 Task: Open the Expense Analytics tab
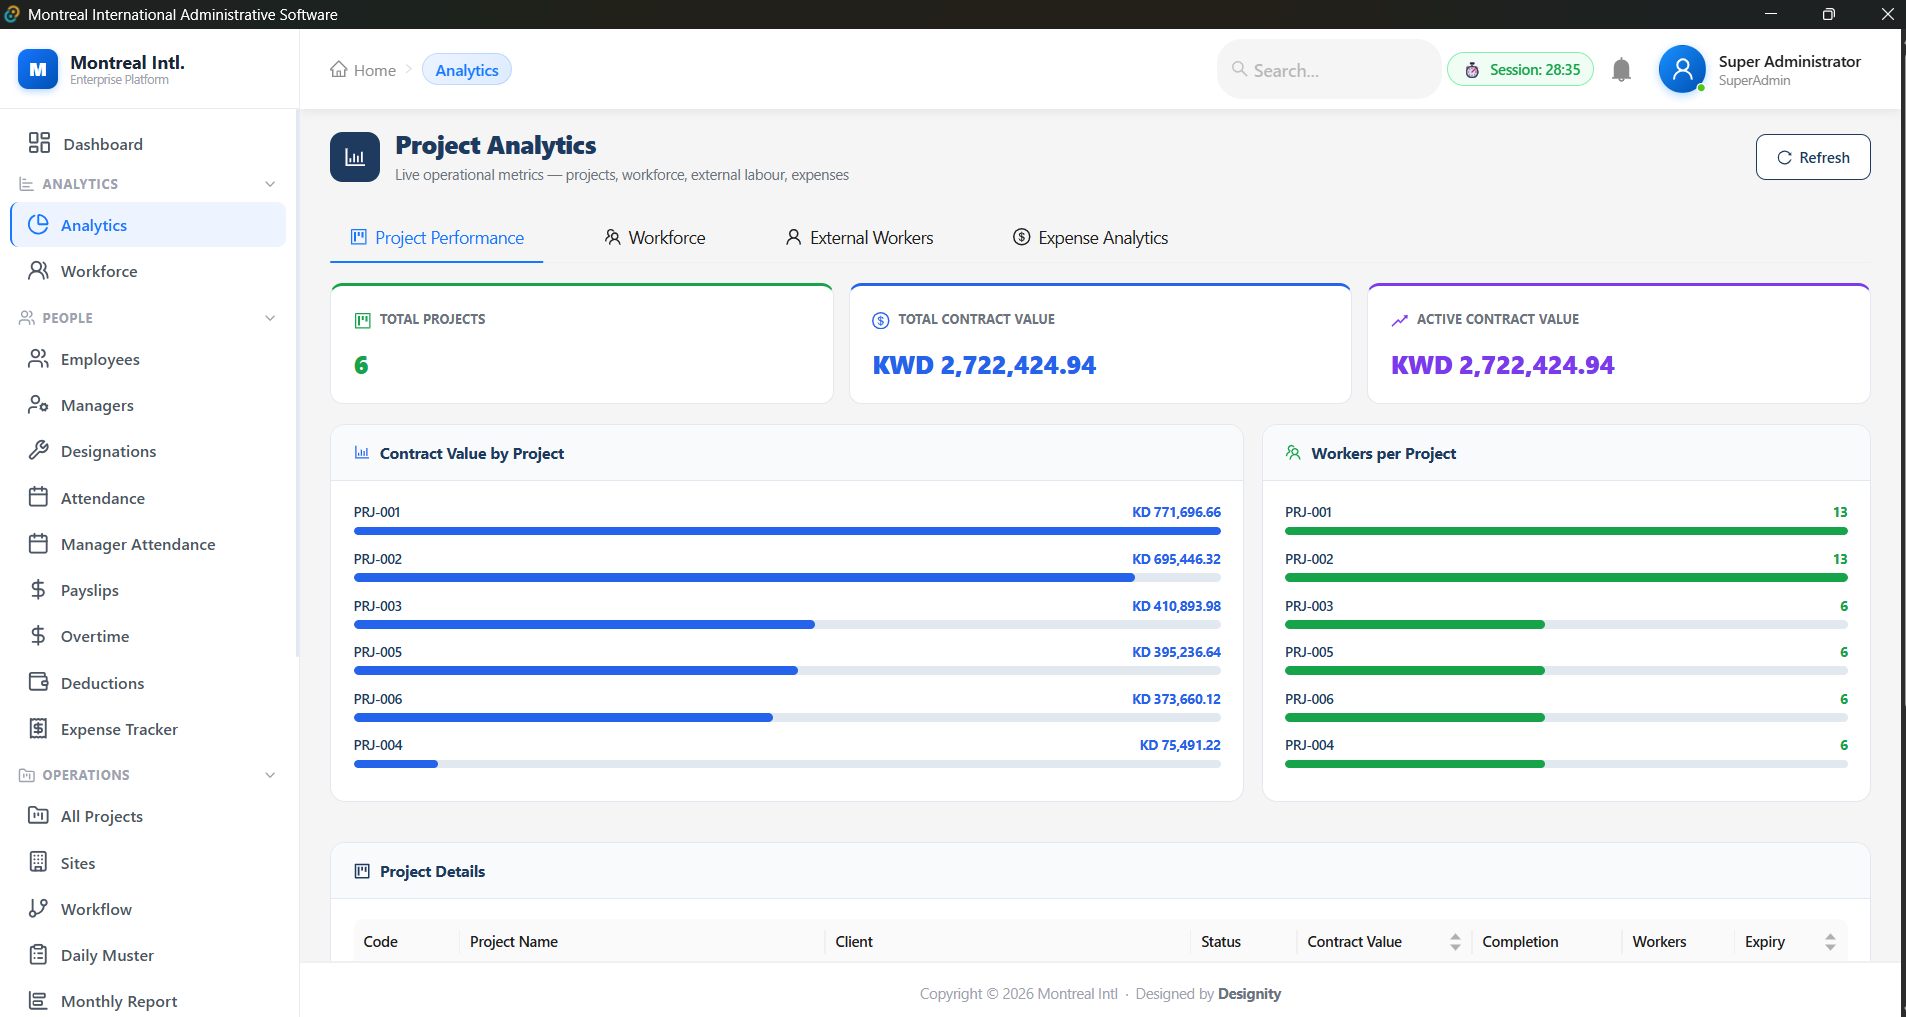[1090, 238]
